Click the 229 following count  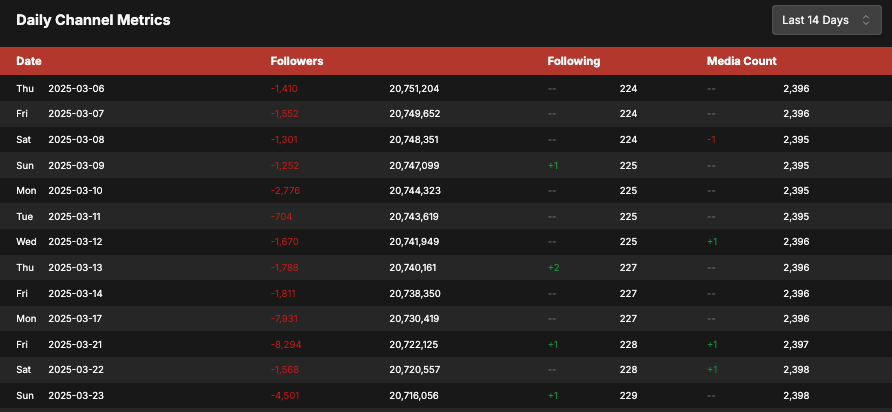pos(628,395)
